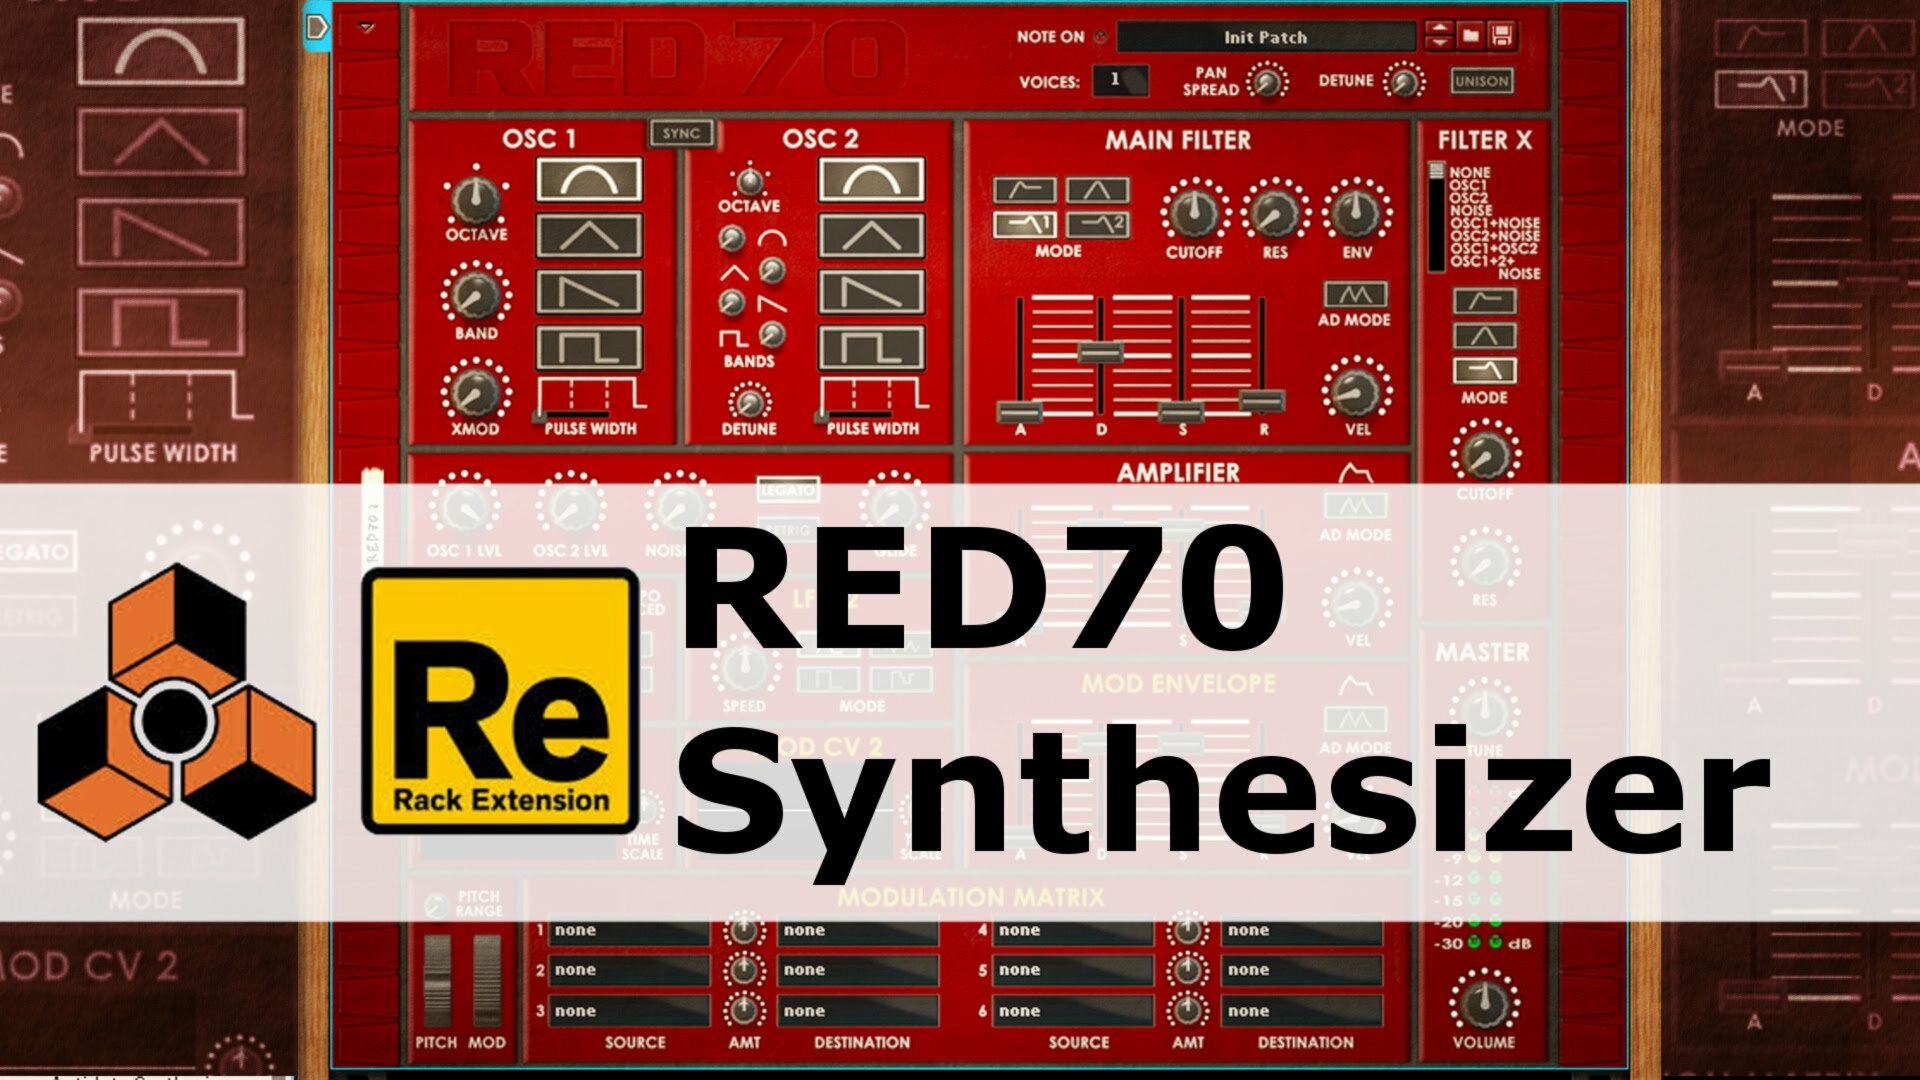
Task: Open modulation source 6 dropdown
Action: coord(1073,1011)
